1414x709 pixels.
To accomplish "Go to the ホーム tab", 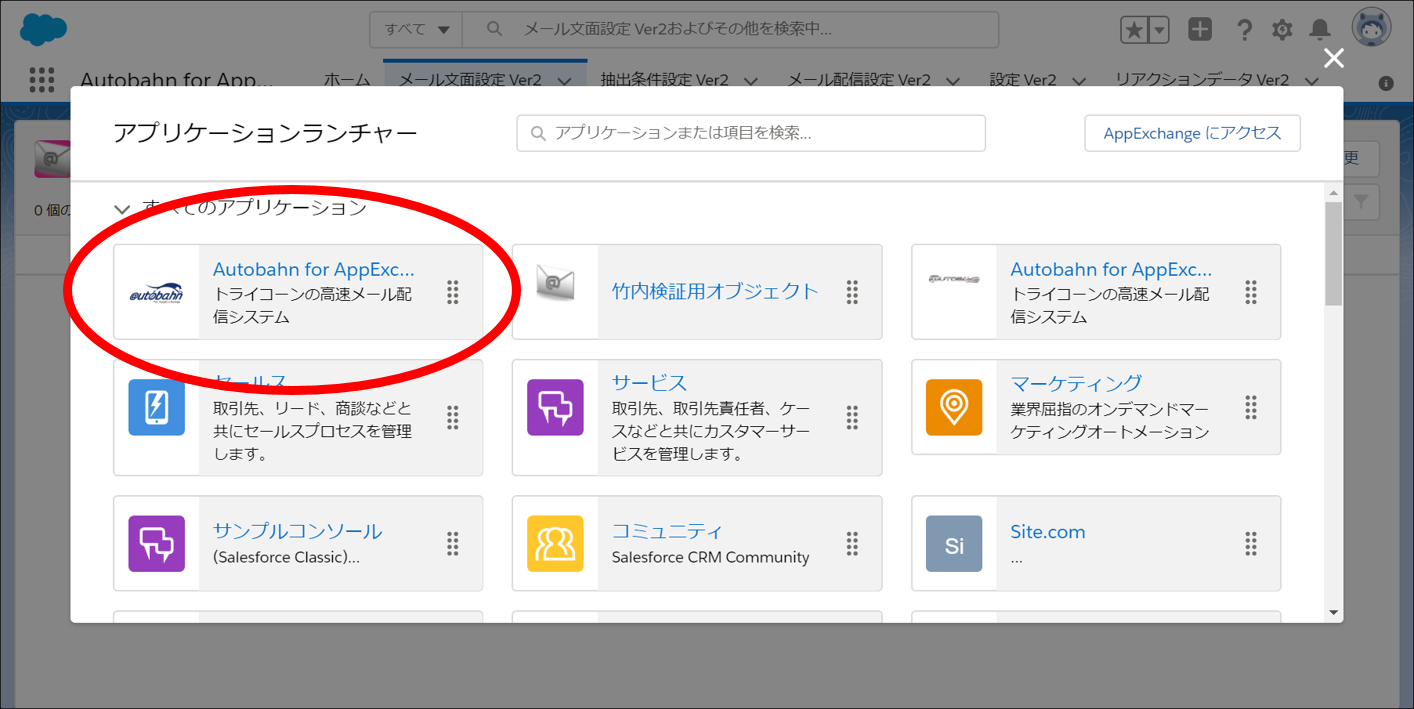I will (x=347, y=81).
